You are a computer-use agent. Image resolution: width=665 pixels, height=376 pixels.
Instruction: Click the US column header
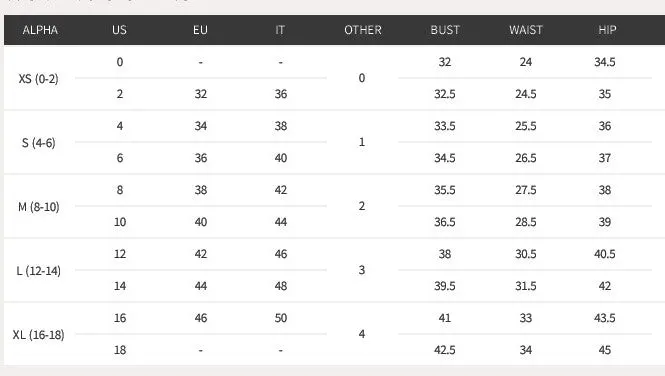point(120,30)
